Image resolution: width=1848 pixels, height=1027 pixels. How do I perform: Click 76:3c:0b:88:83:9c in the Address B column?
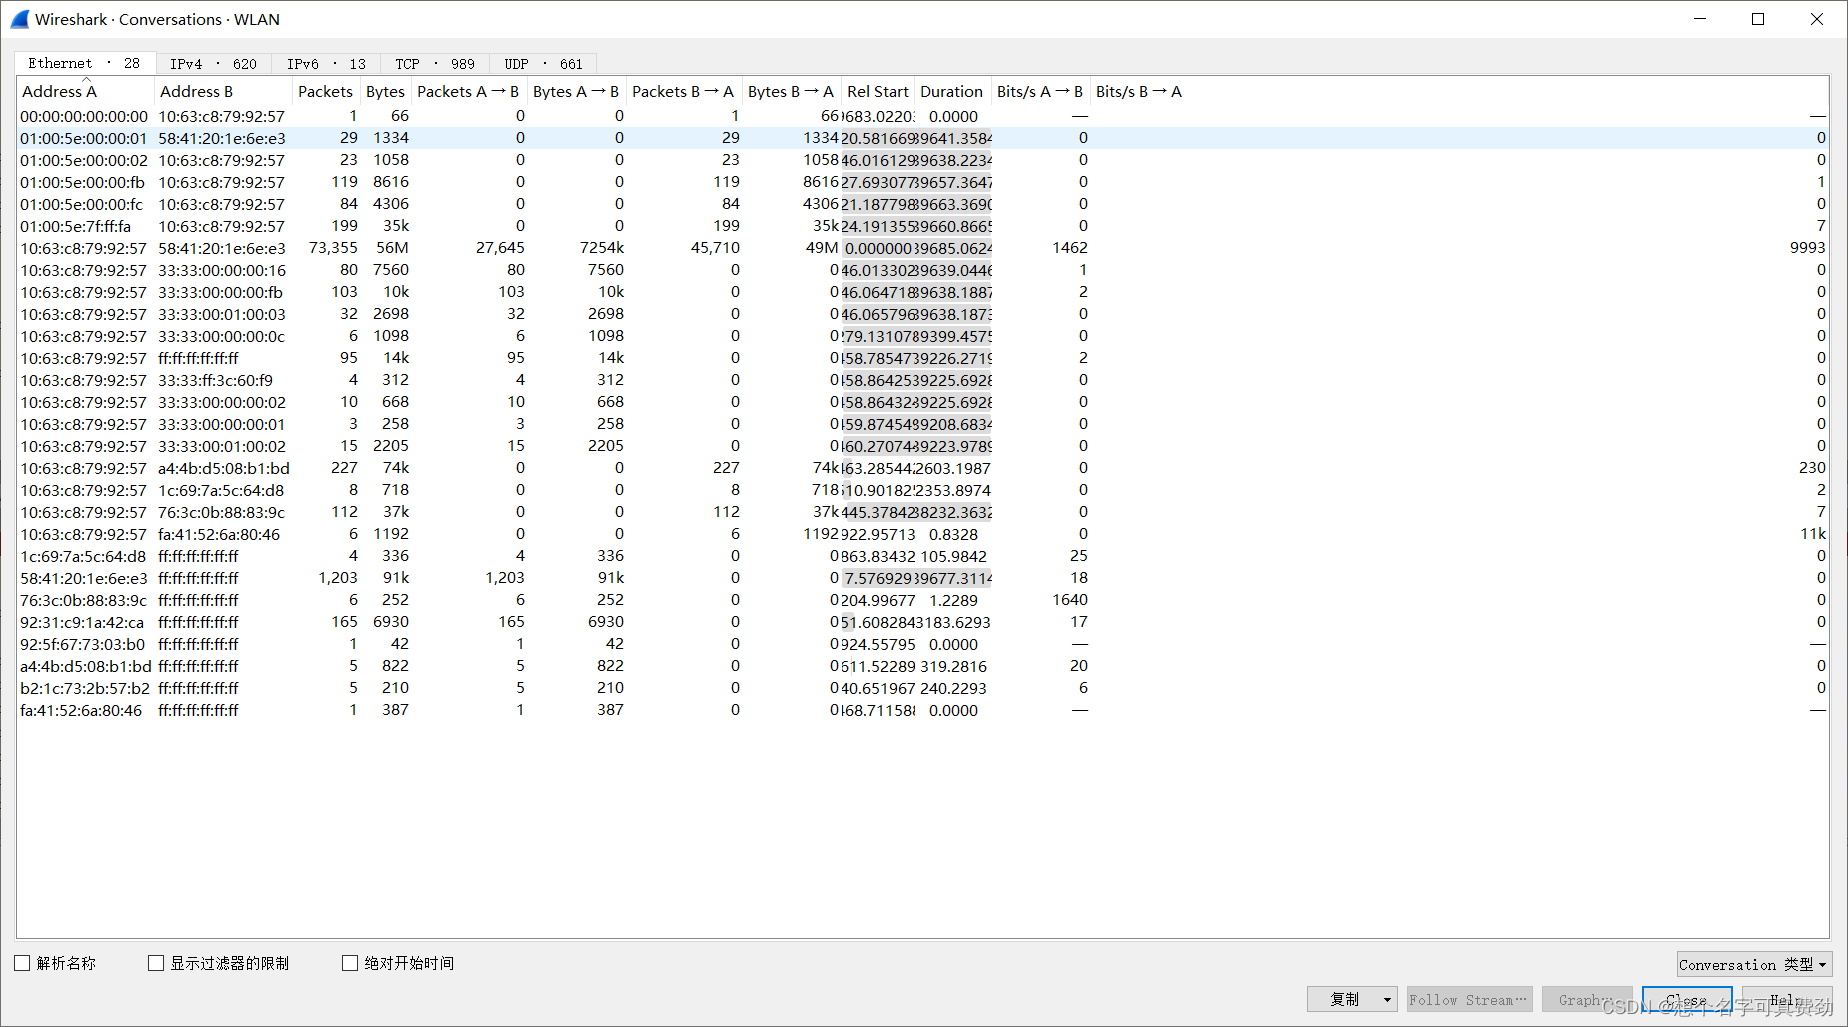click(222, 512)
